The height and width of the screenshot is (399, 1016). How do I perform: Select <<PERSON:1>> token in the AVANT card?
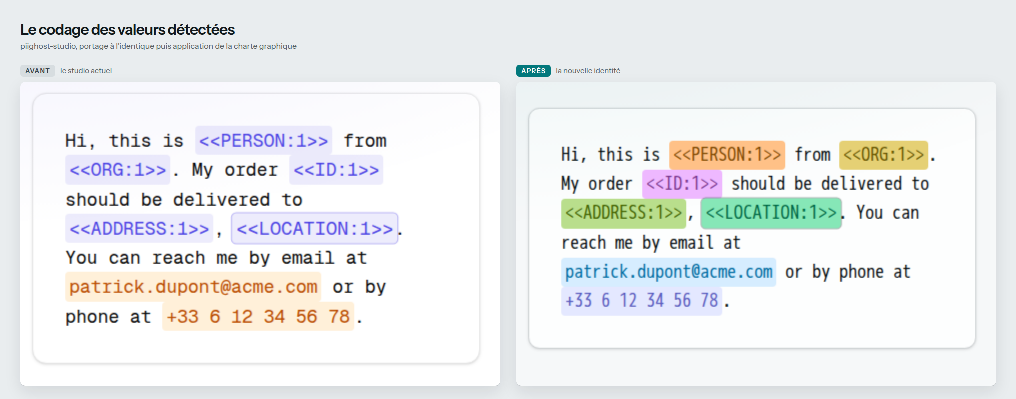tap(264, 141)
